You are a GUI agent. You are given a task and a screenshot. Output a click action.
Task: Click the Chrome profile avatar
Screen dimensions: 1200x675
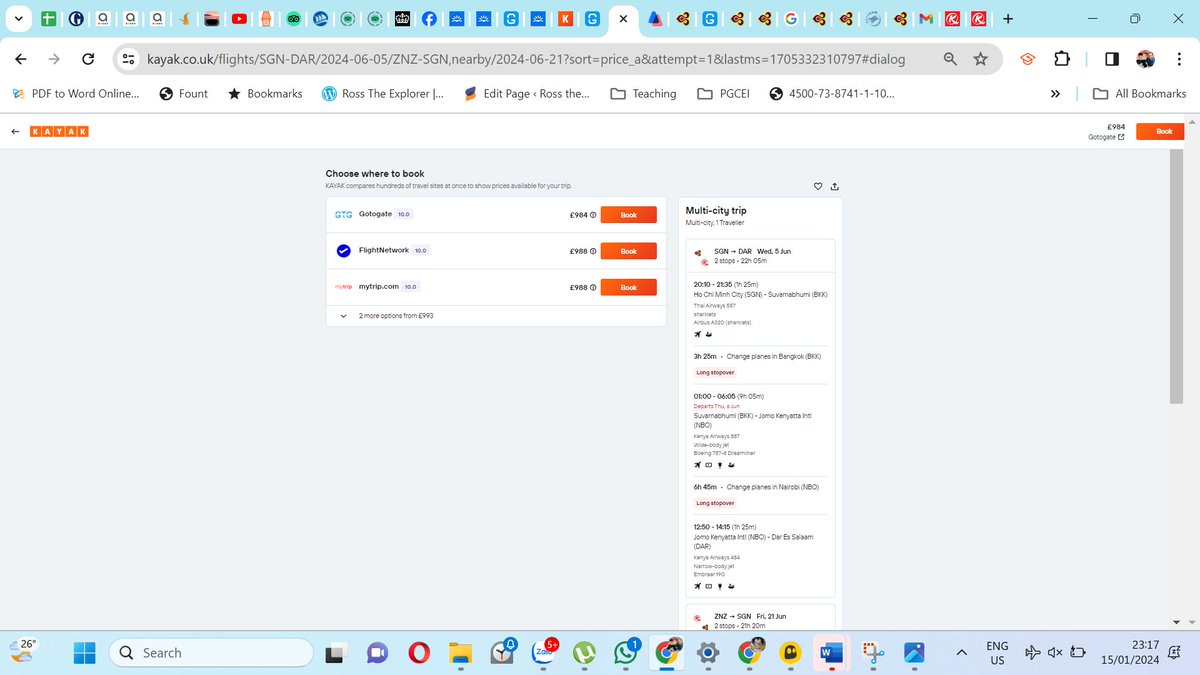point(1145,60)
